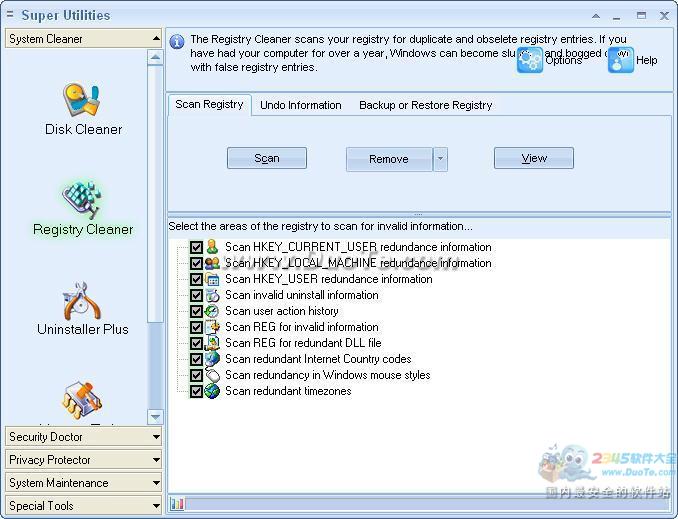
Task: Switch to the Scan Registry tab
Action: click(209, 105)
